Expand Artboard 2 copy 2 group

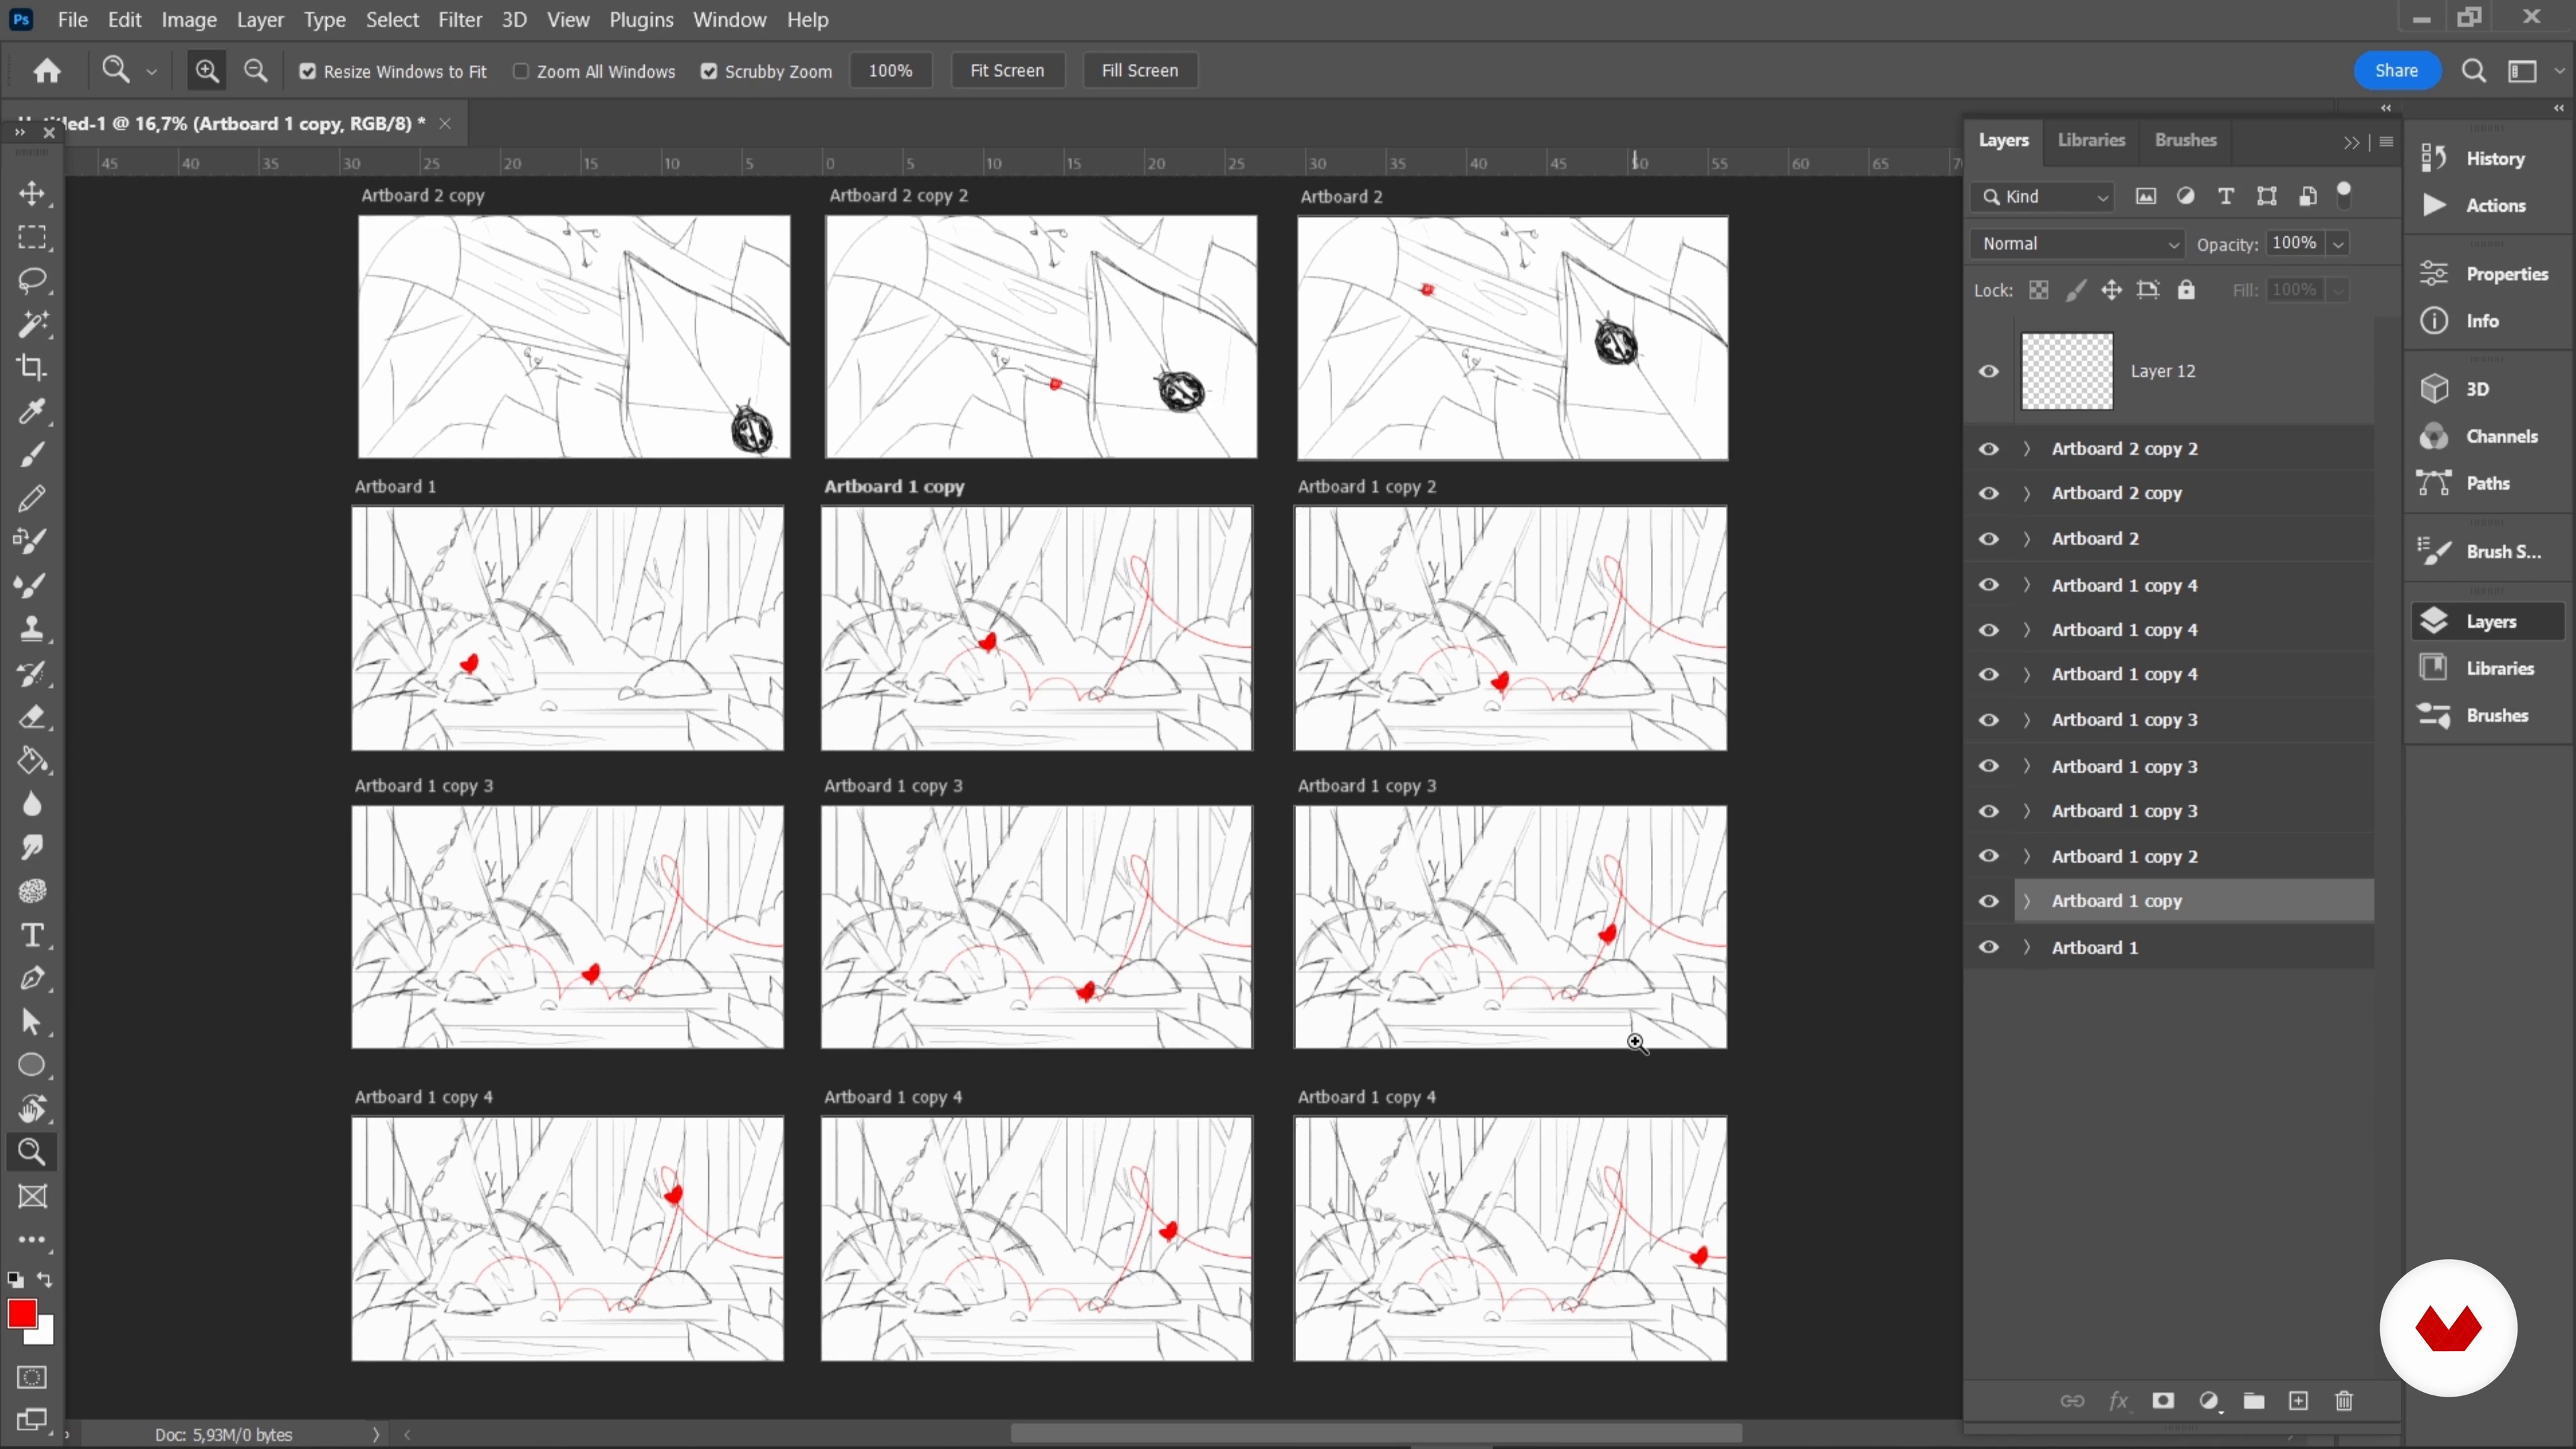[x=2028, y=449]
